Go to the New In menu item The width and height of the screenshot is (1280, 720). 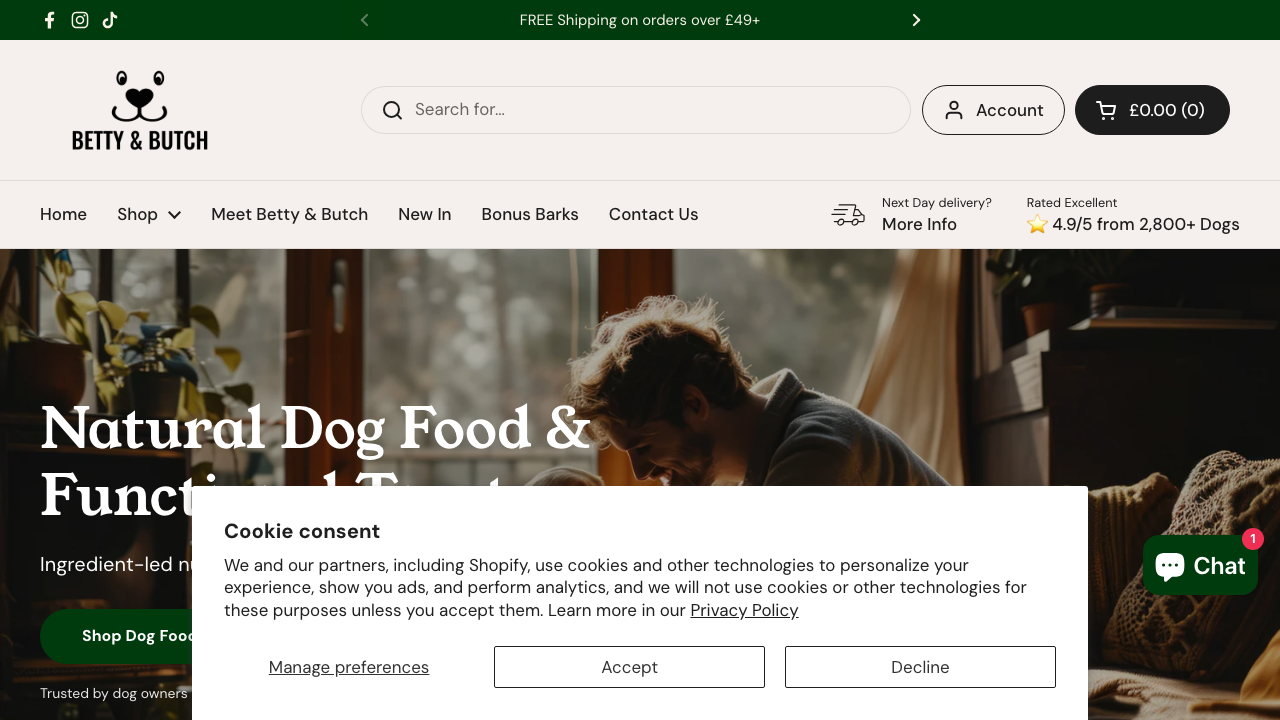coord(424,214)
